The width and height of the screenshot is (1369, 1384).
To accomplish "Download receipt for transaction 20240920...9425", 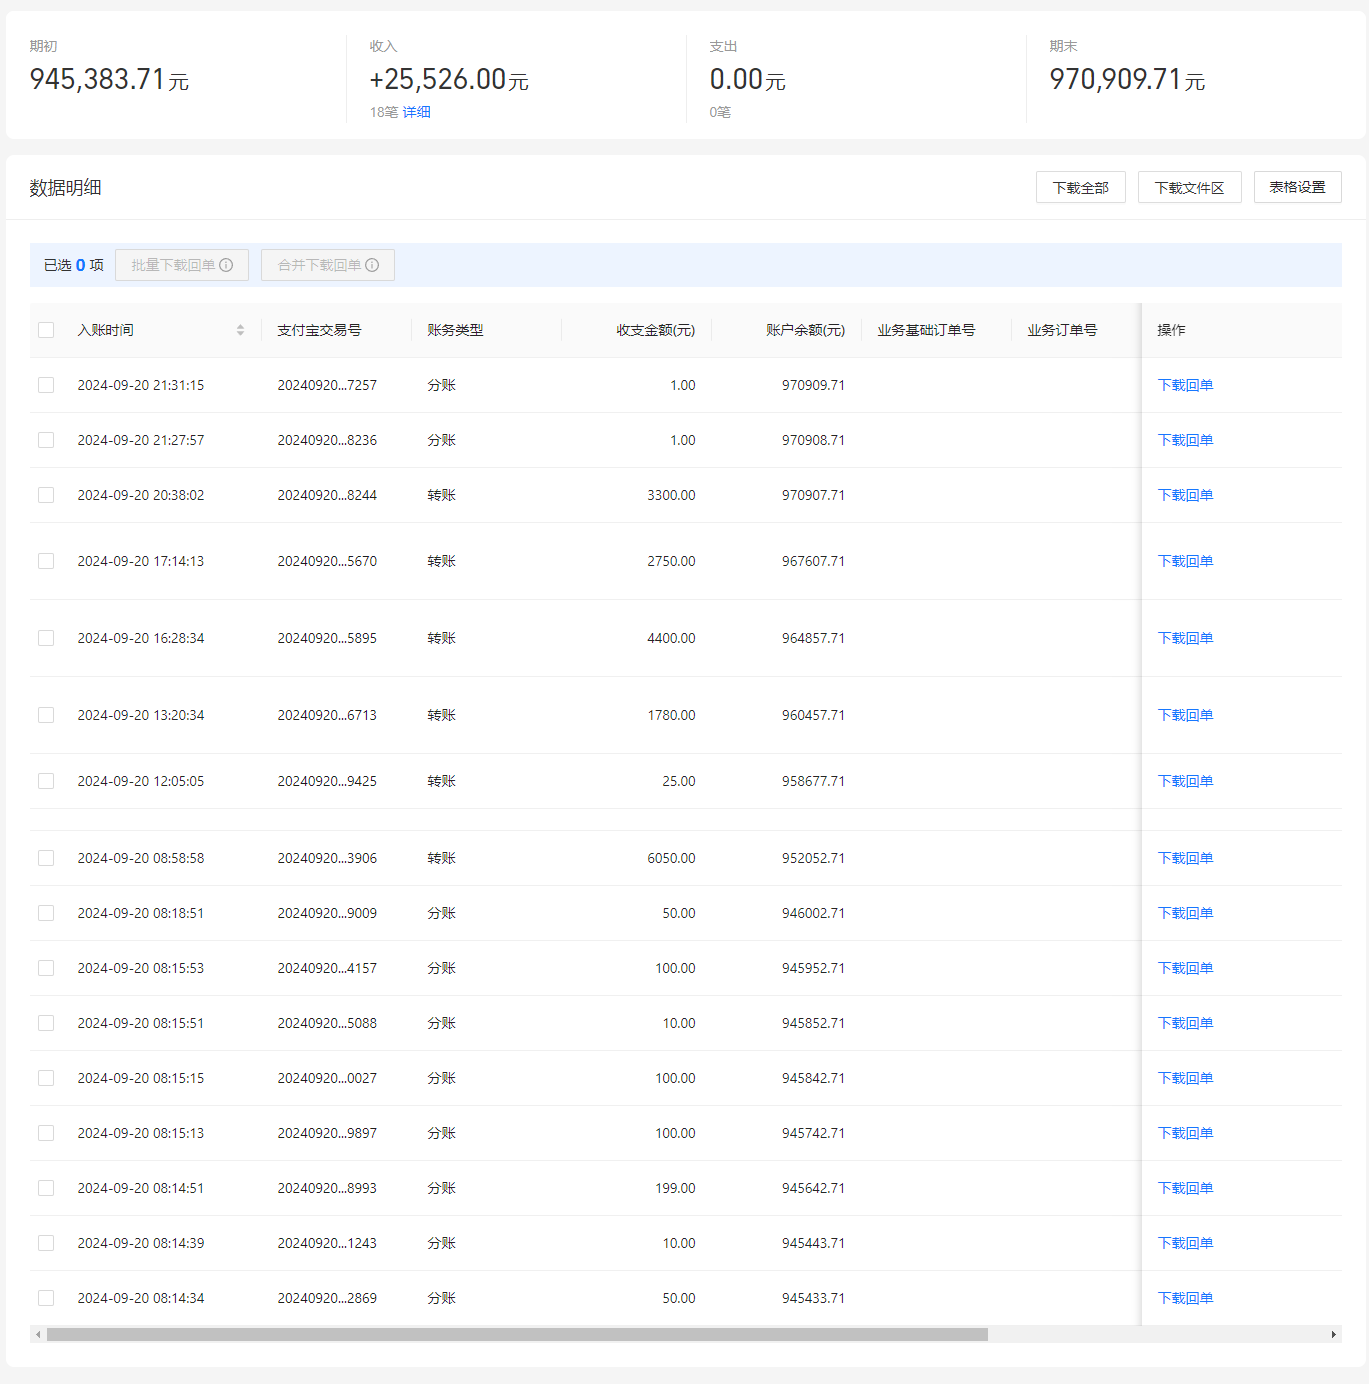I will 1185,781.
